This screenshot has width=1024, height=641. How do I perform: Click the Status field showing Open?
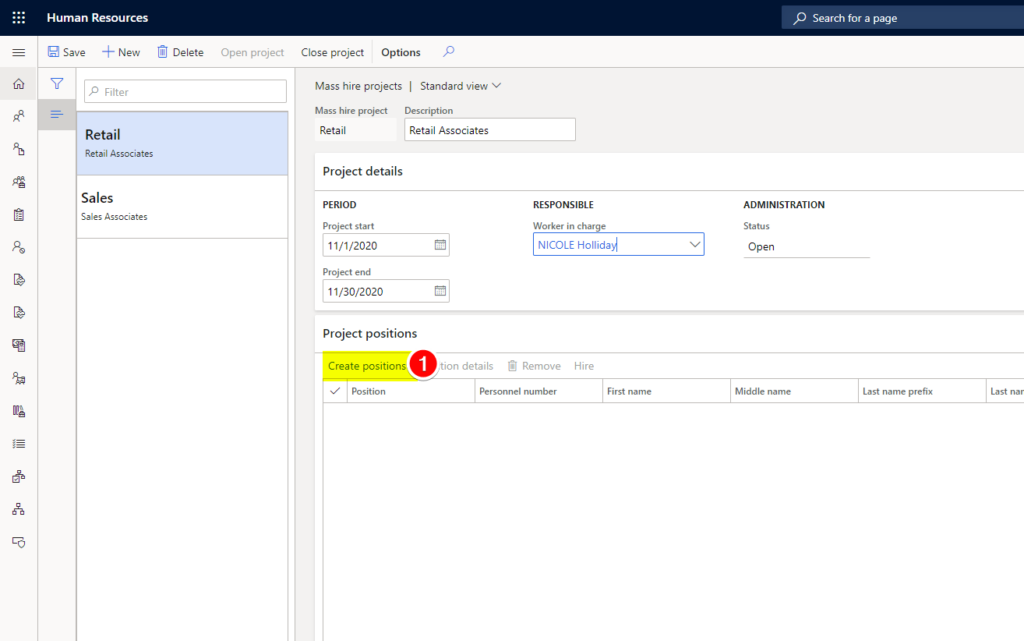[807, 246]
